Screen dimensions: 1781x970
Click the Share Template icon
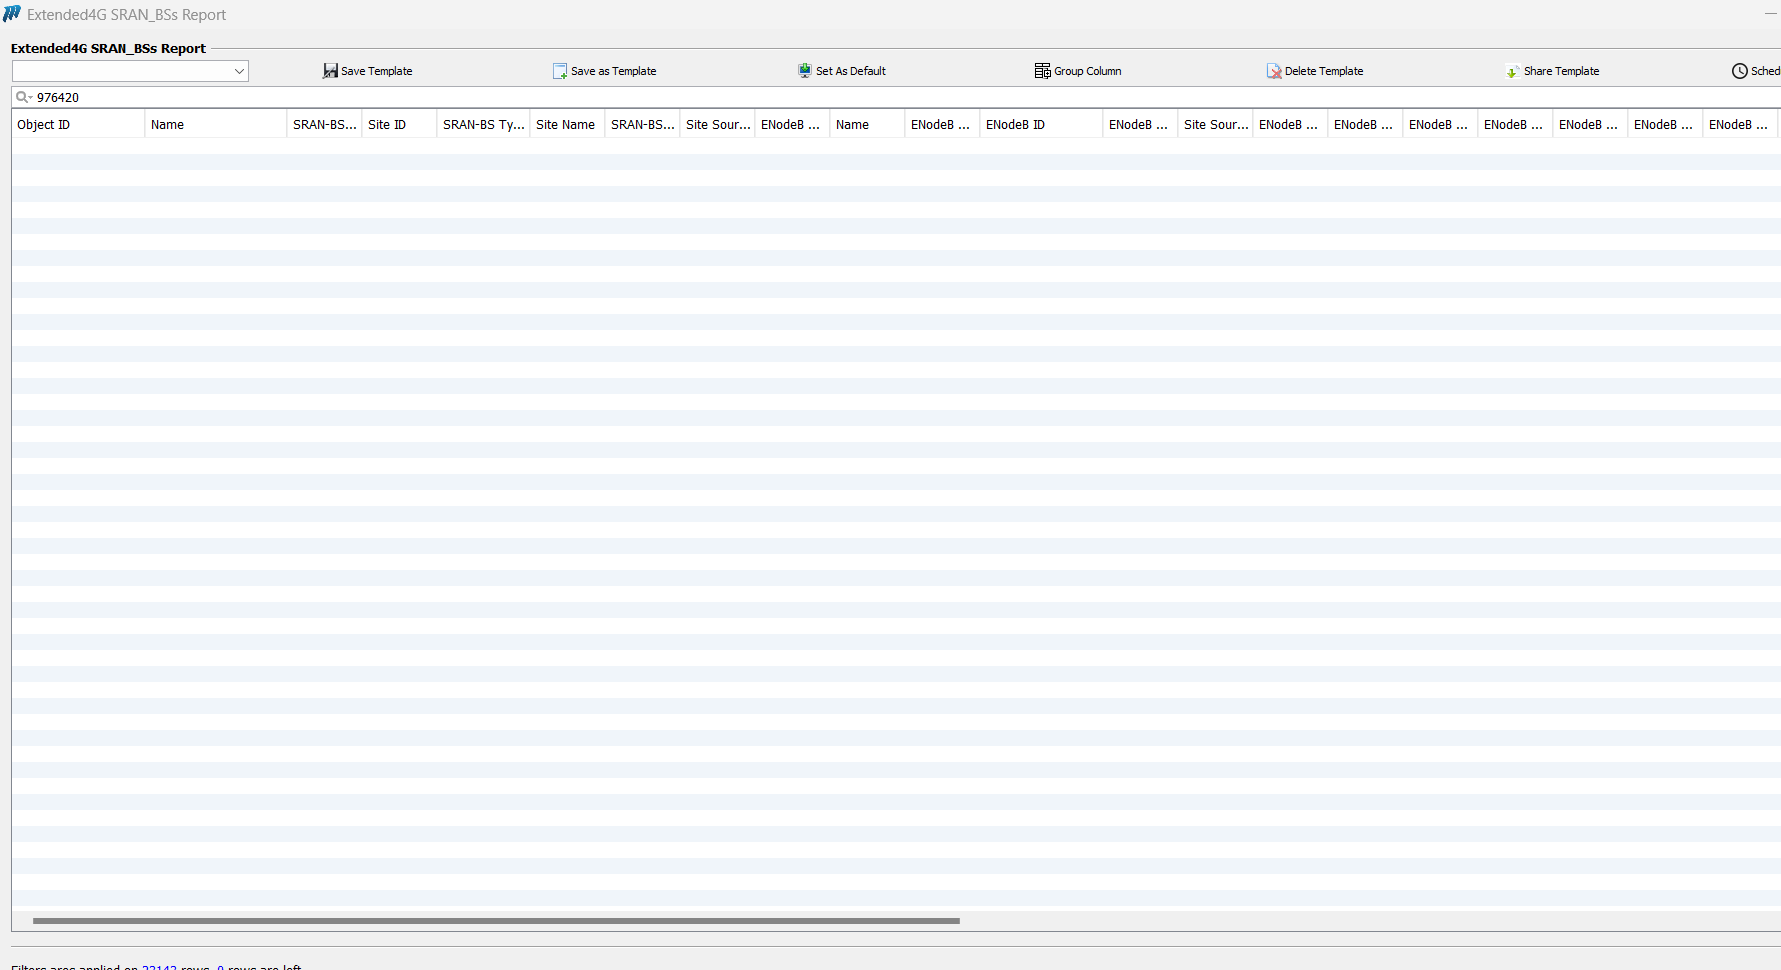coord(1512,71)
